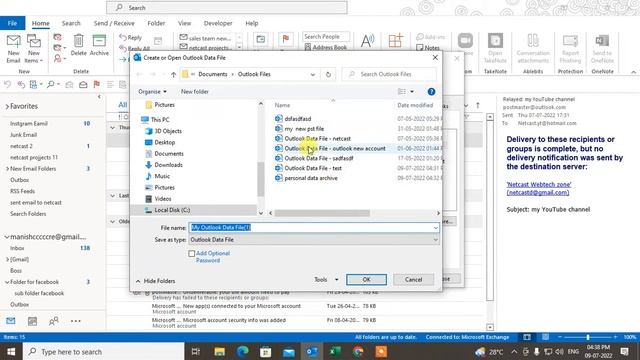Image resolution: width=640 pixels, height=360 pixels.
Task: Select file 'personal data archive'
Action: click(311, 178)
